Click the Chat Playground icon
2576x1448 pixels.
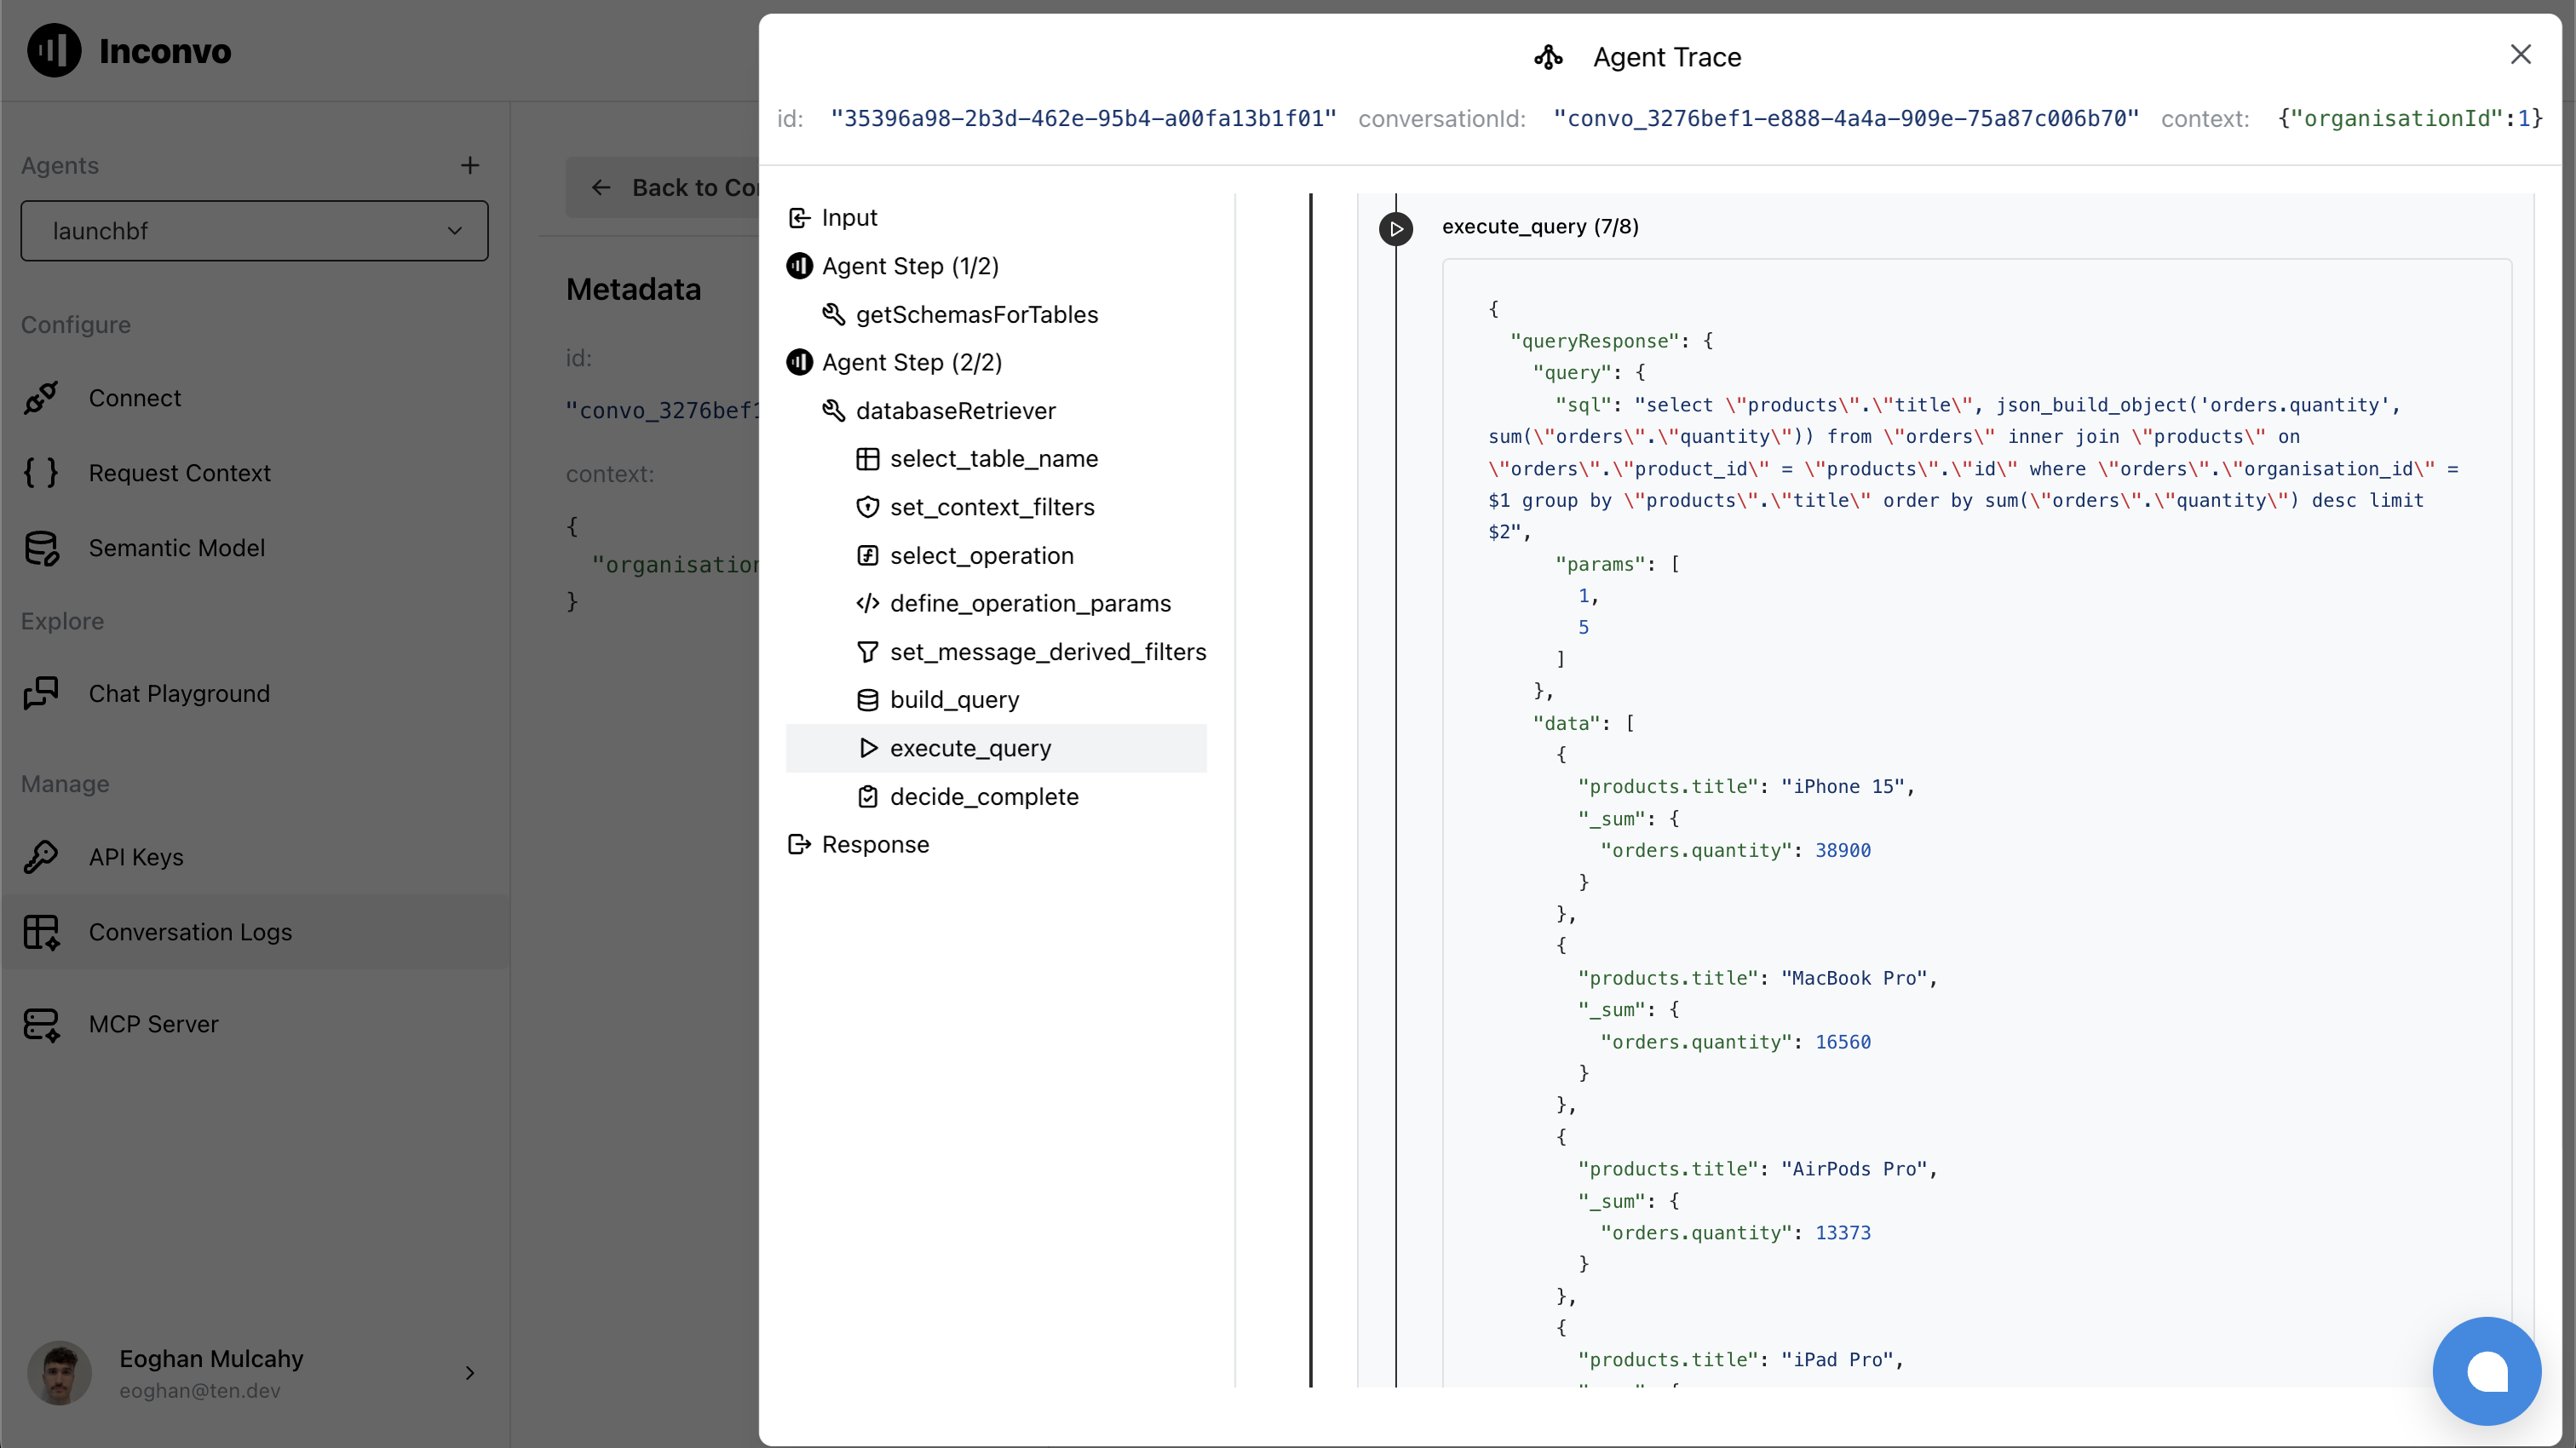pyautogui.click(x=41, y=693)
